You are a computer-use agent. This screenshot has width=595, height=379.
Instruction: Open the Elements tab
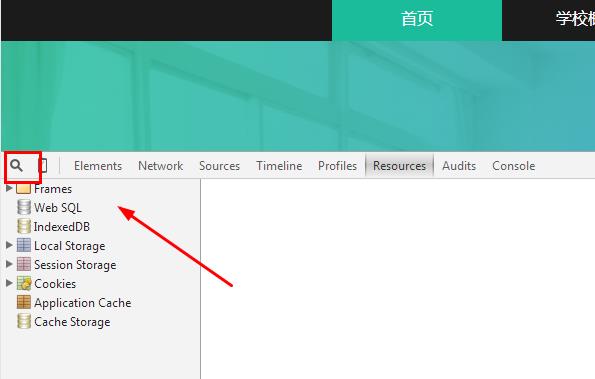[x=98, y=166]
